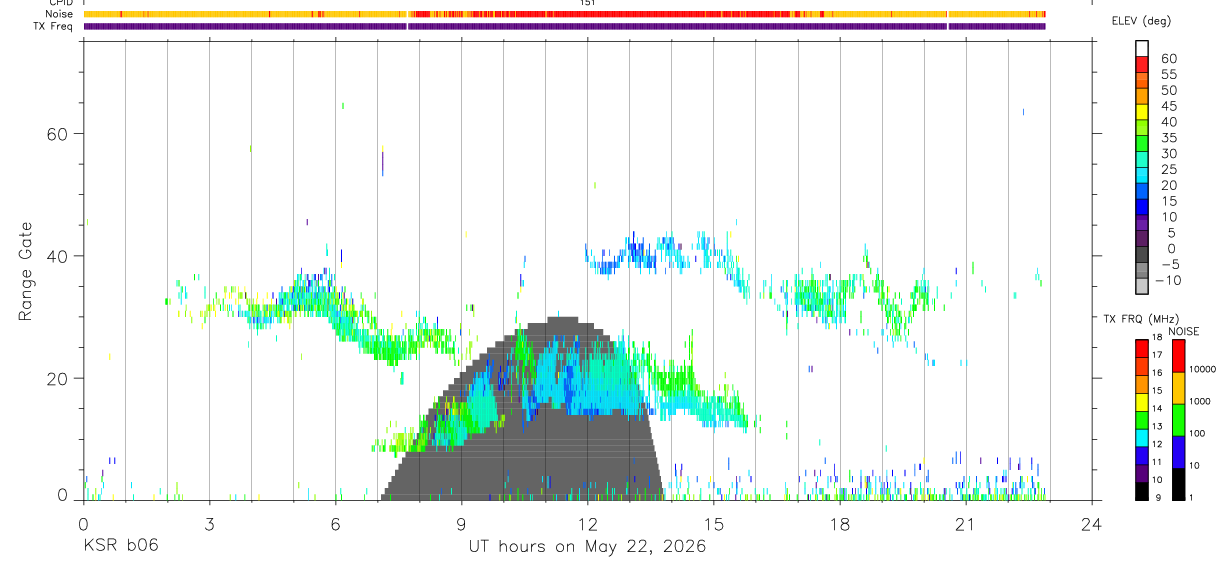Pick the white top elevation swatch
The image size is (1228, 567).
pos(1142,49)
